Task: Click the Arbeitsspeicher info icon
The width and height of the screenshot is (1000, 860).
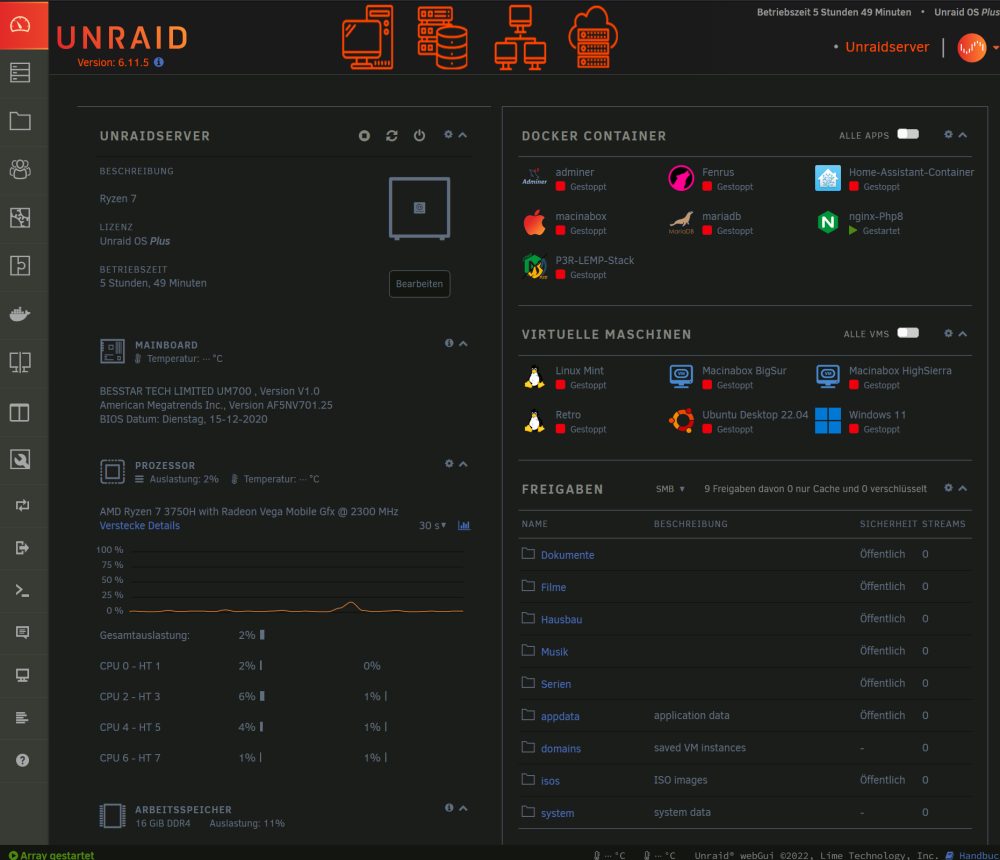Action: 449,808
